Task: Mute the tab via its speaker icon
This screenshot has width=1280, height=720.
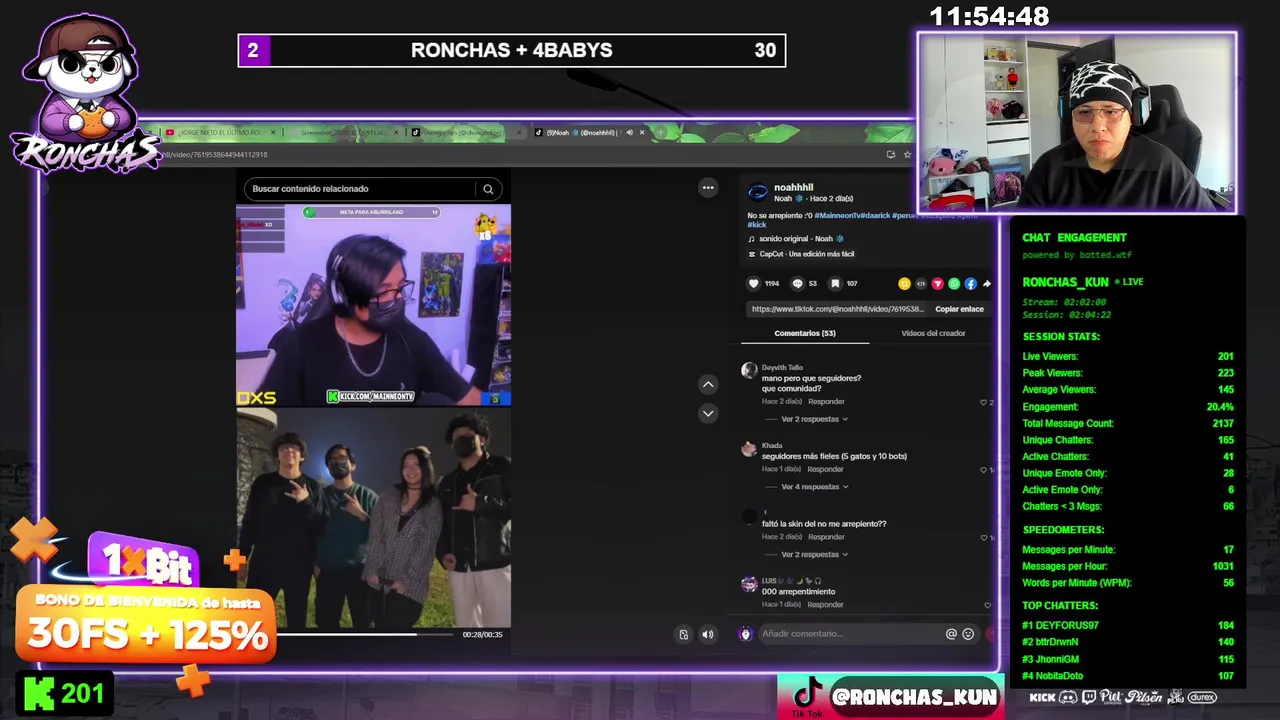Action: pyautogui.click(x=629, y=132)
